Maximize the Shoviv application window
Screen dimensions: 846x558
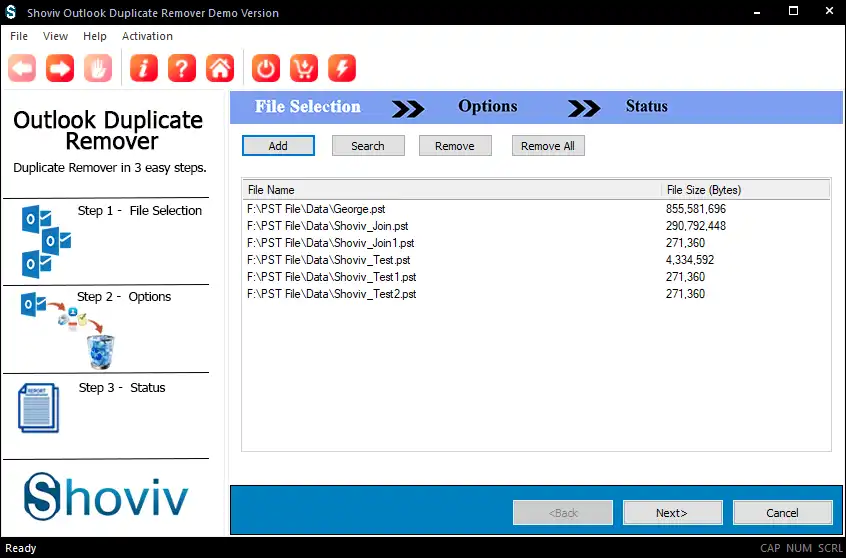click(793, 11)
